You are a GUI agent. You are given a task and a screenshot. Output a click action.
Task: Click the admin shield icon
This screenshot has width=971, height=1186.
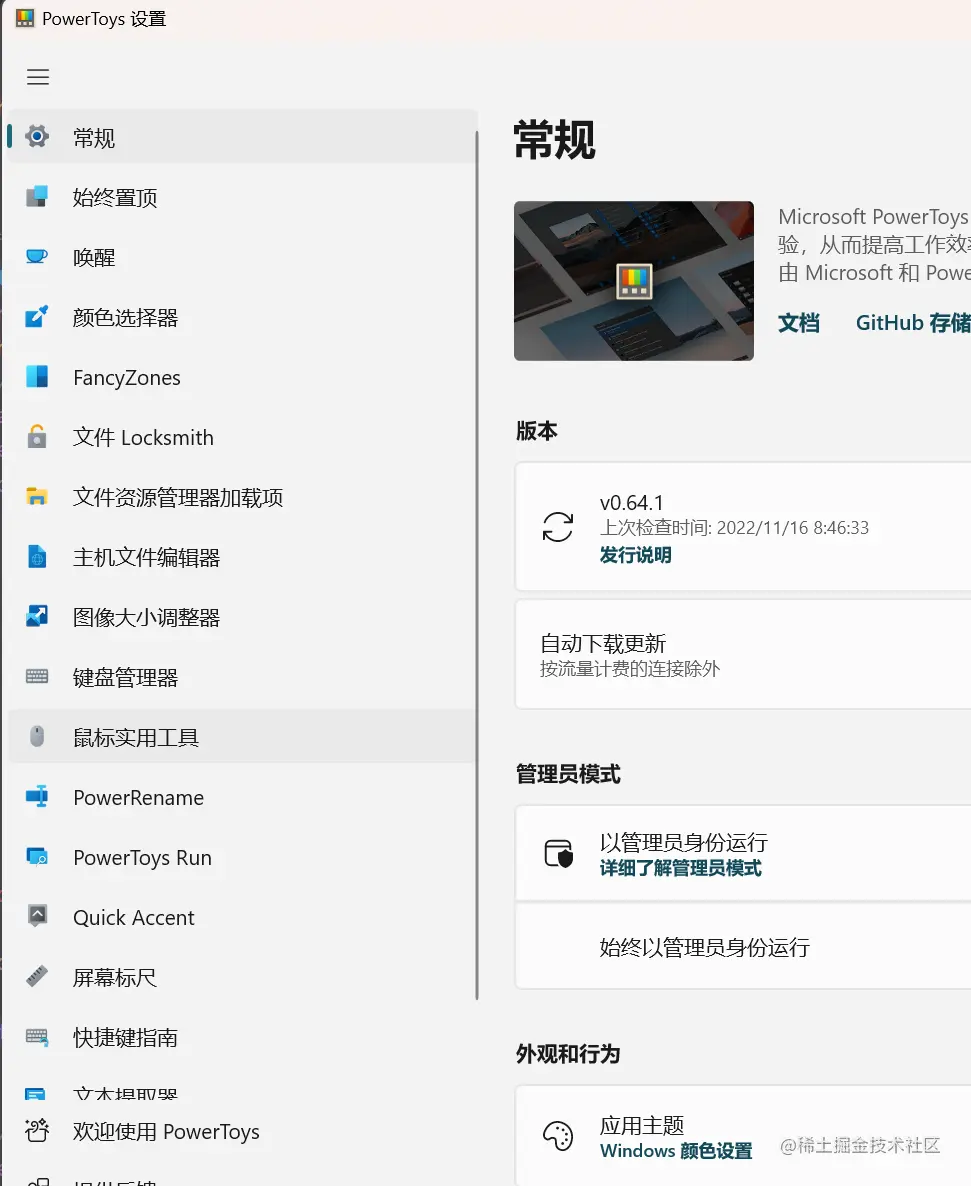coord(559,853)
